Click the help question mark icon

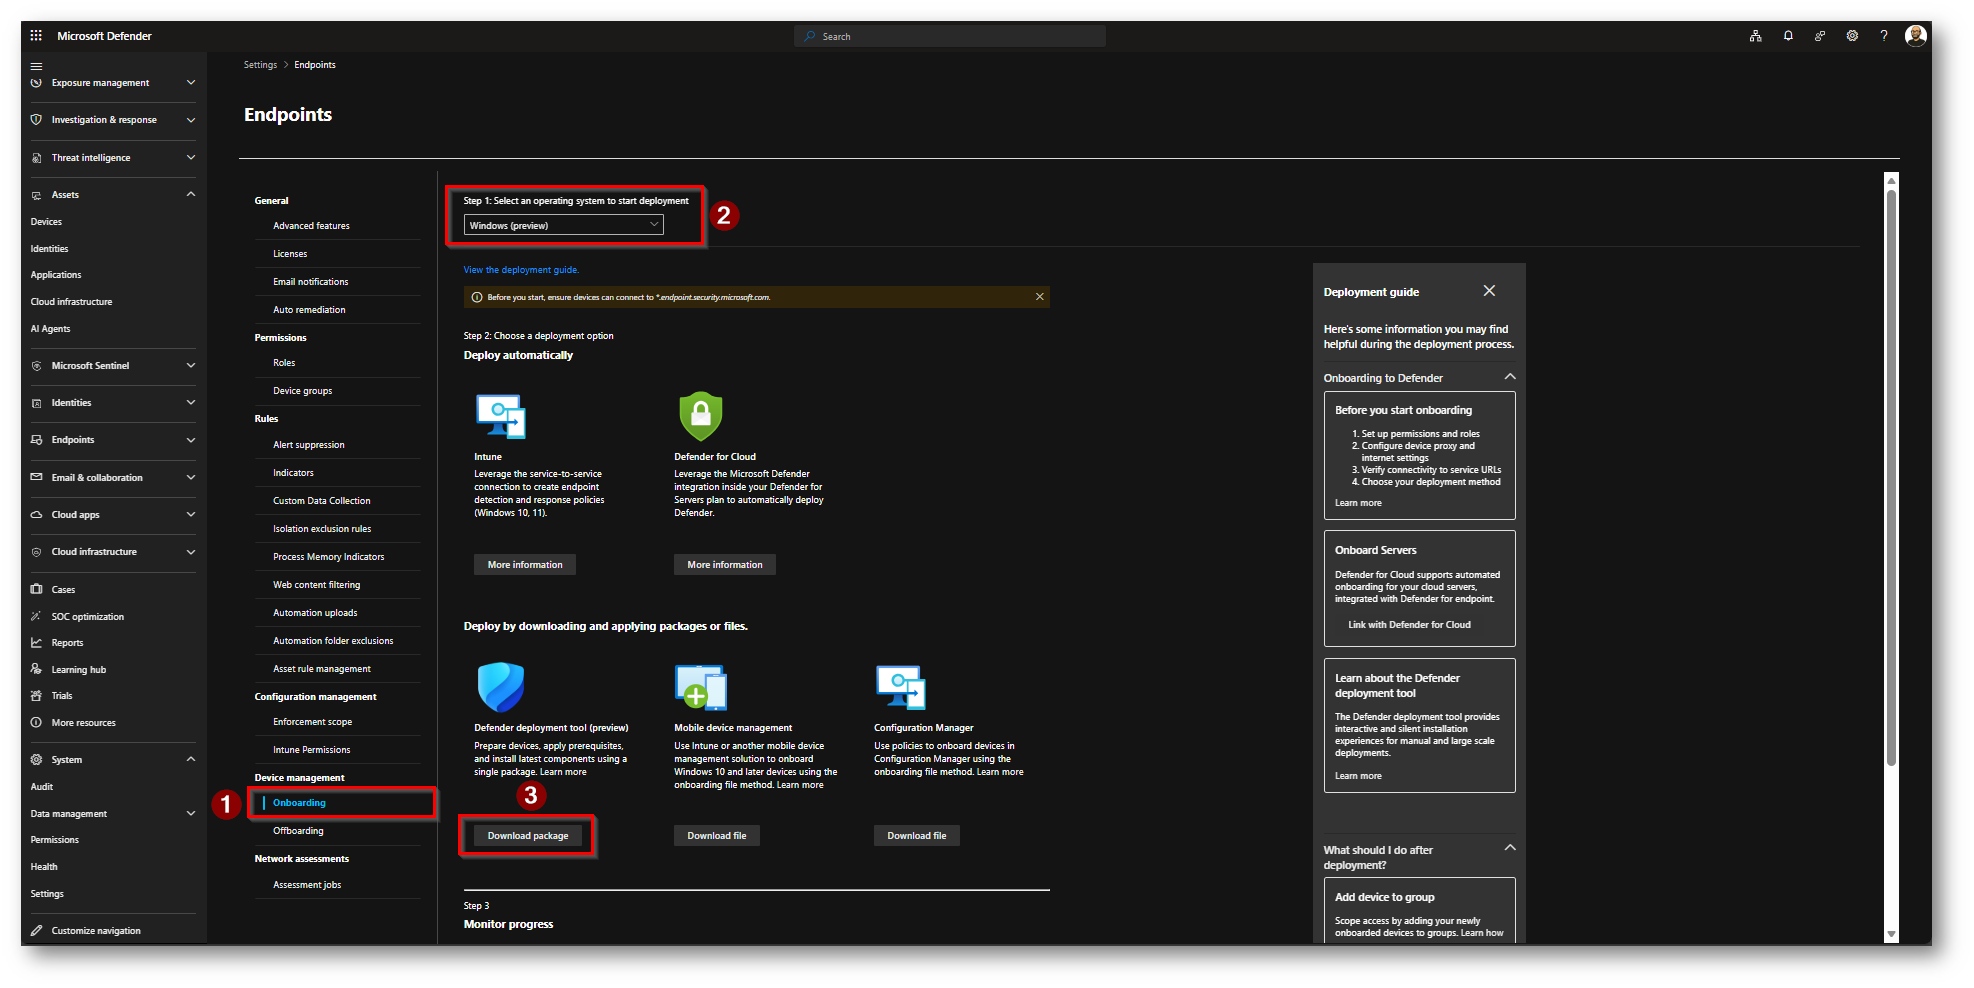1884,36
